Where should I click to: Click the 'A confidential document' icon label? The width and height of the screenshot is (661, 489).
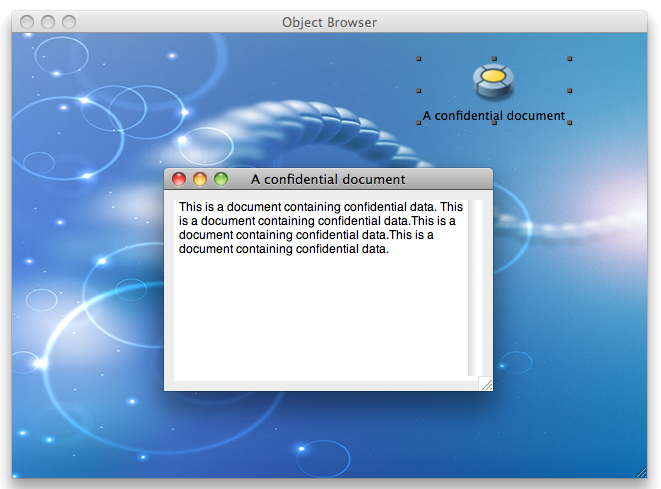tap(494, 116)
